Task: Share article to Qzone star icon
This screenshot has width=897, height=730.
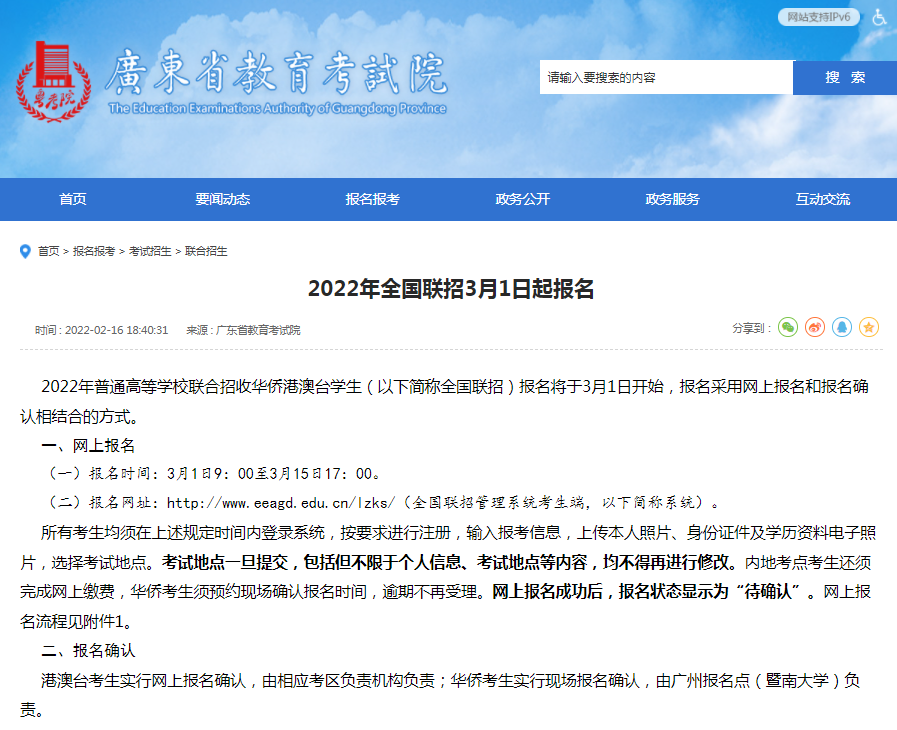Action: point(869,327)
